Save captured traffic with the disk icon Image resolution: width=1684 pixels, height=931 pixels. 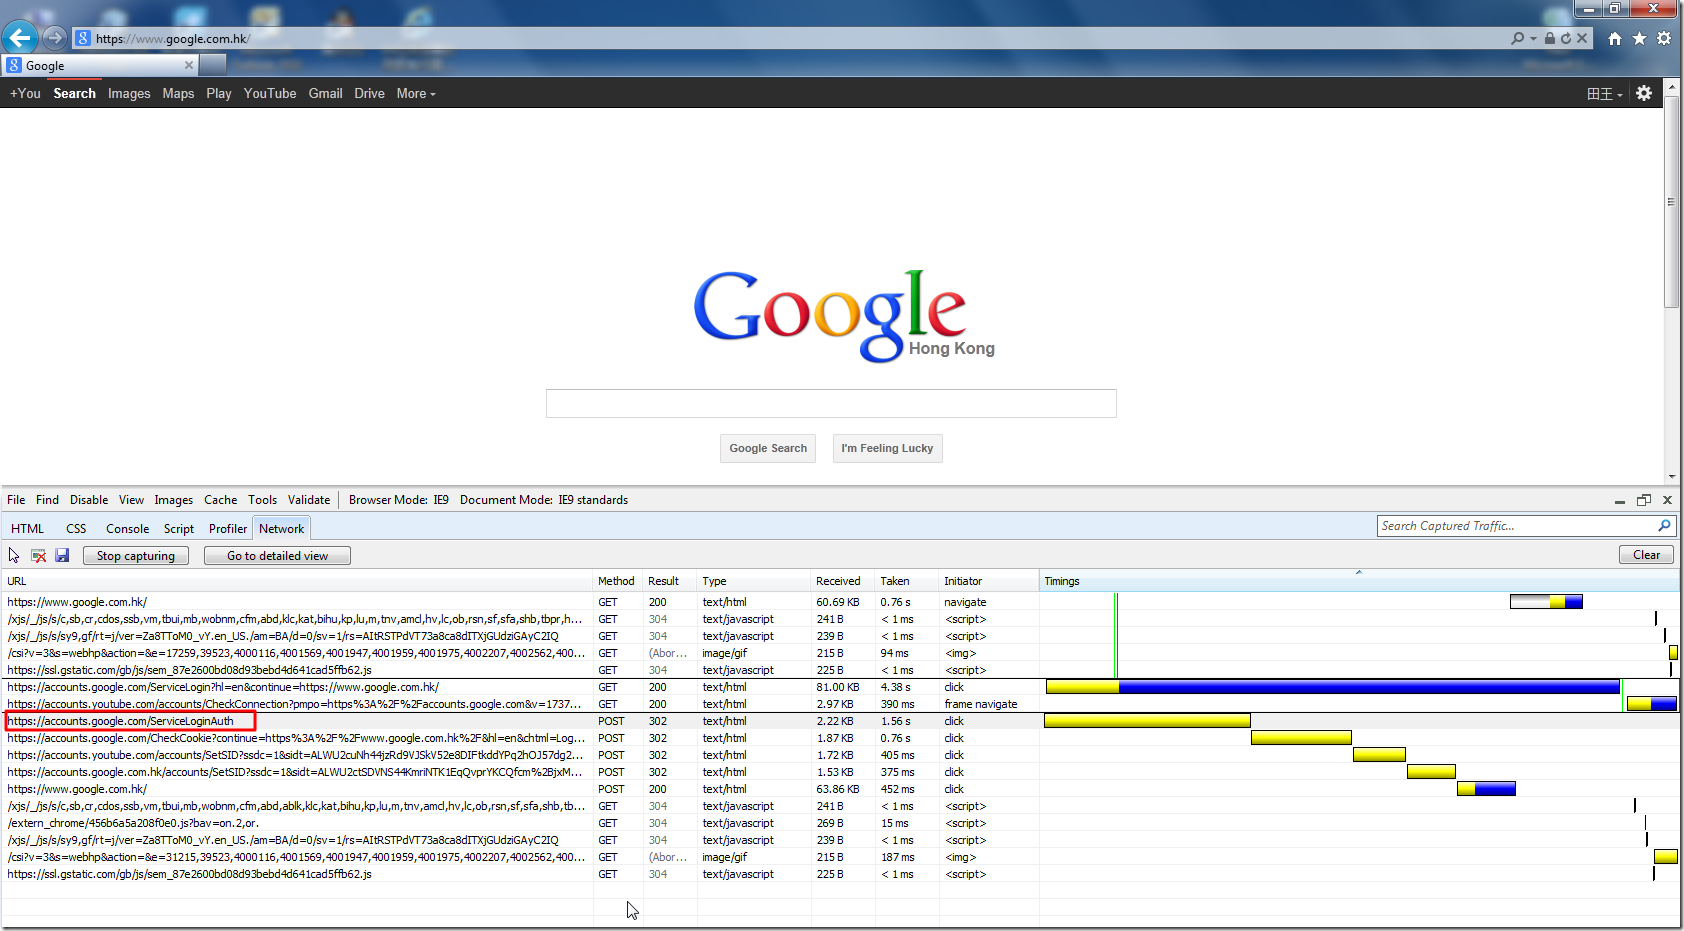coord(62,555)
